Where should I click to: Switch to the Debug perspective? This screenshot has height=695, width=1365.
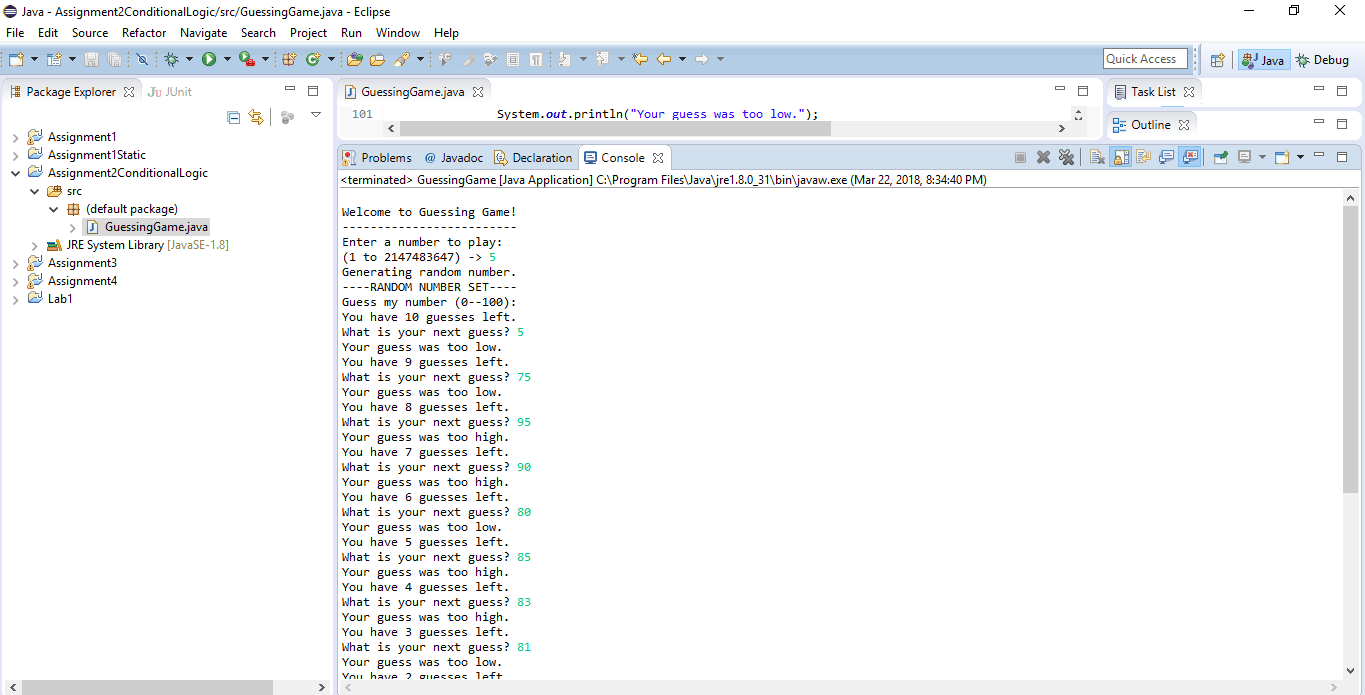pyautogui.click(x=1322, y=60)
